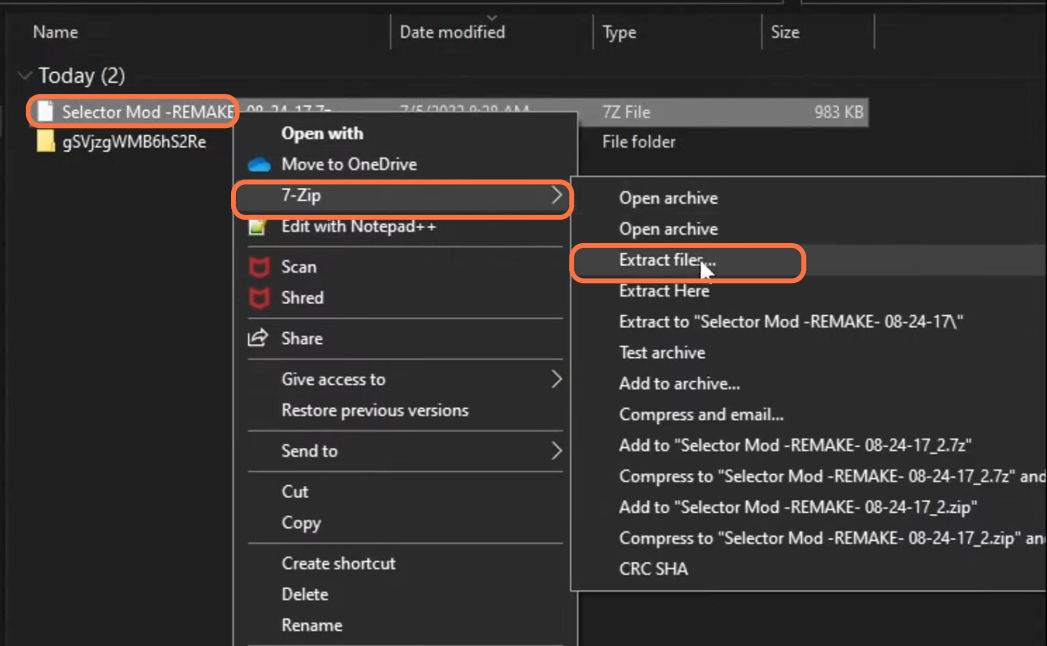This screenshot has width=1047, height=646.
Task: Choose Edit with Notepad++
Action: (359, 226)
